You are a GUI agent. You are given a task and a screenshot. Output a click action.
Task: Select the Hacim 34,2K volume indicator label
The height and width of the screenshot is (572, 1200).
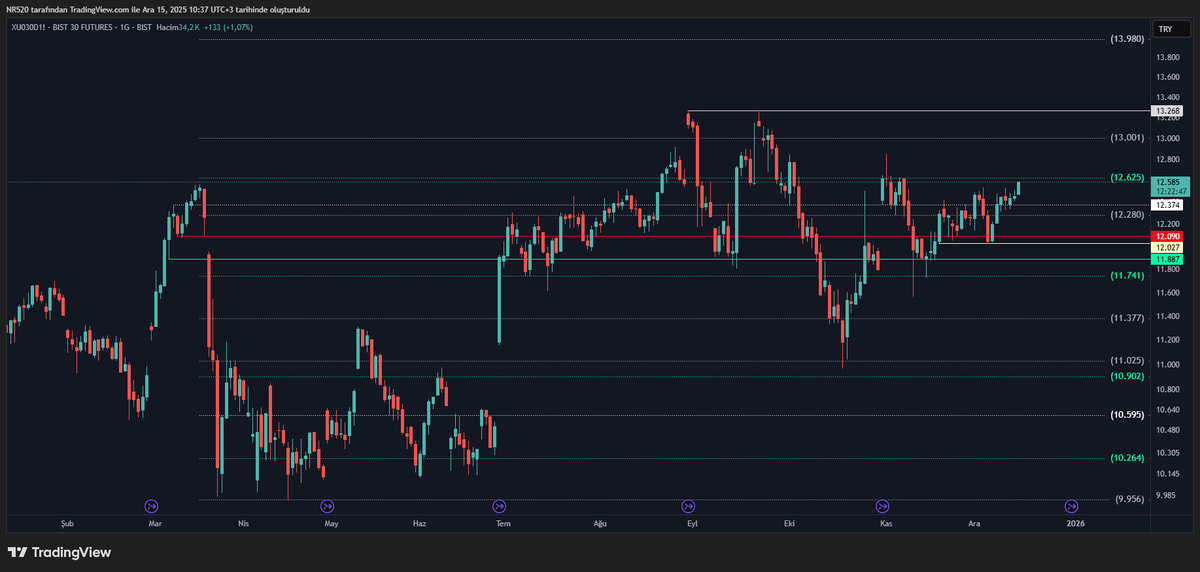(178, 27)
